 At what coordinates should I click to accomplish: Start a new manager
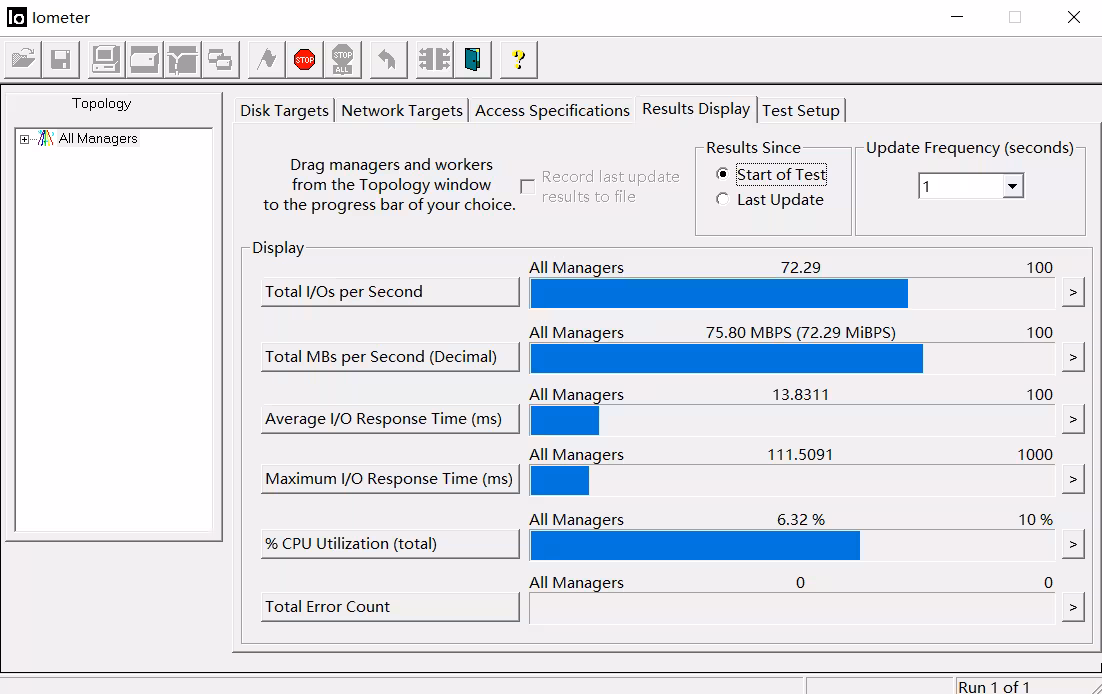click(106, 59)
